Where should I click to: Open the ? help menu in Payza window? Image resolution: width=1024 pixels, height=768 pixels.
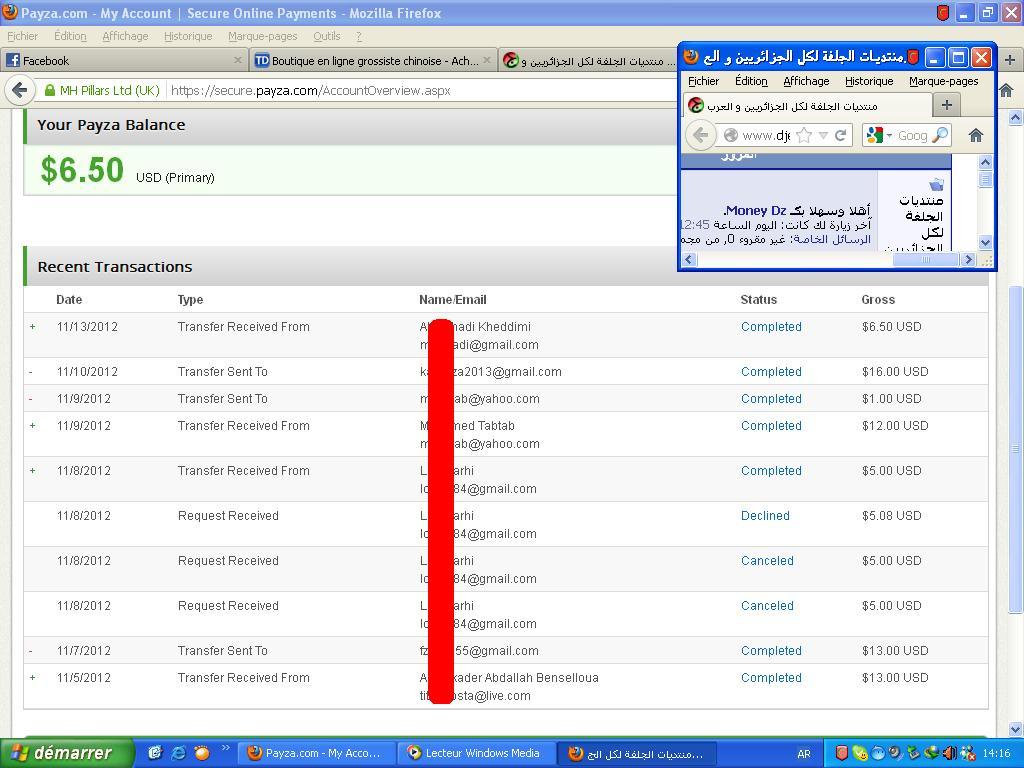(359, 36)
